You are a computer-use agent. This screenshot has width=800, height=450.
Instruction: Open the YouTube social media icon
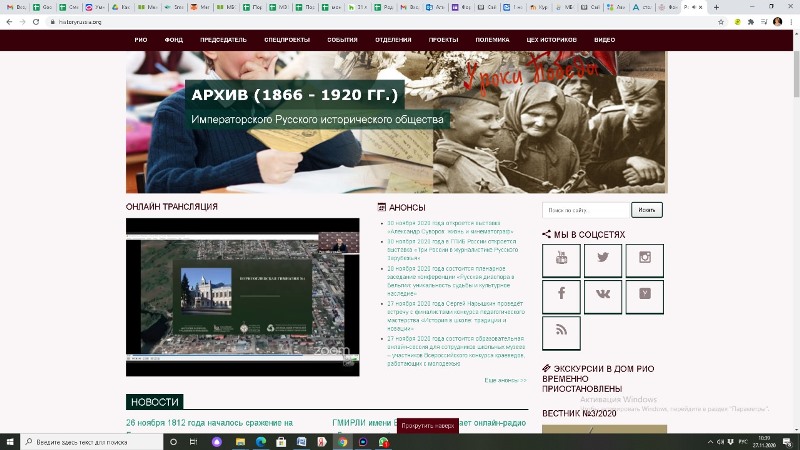coord(561,260)
